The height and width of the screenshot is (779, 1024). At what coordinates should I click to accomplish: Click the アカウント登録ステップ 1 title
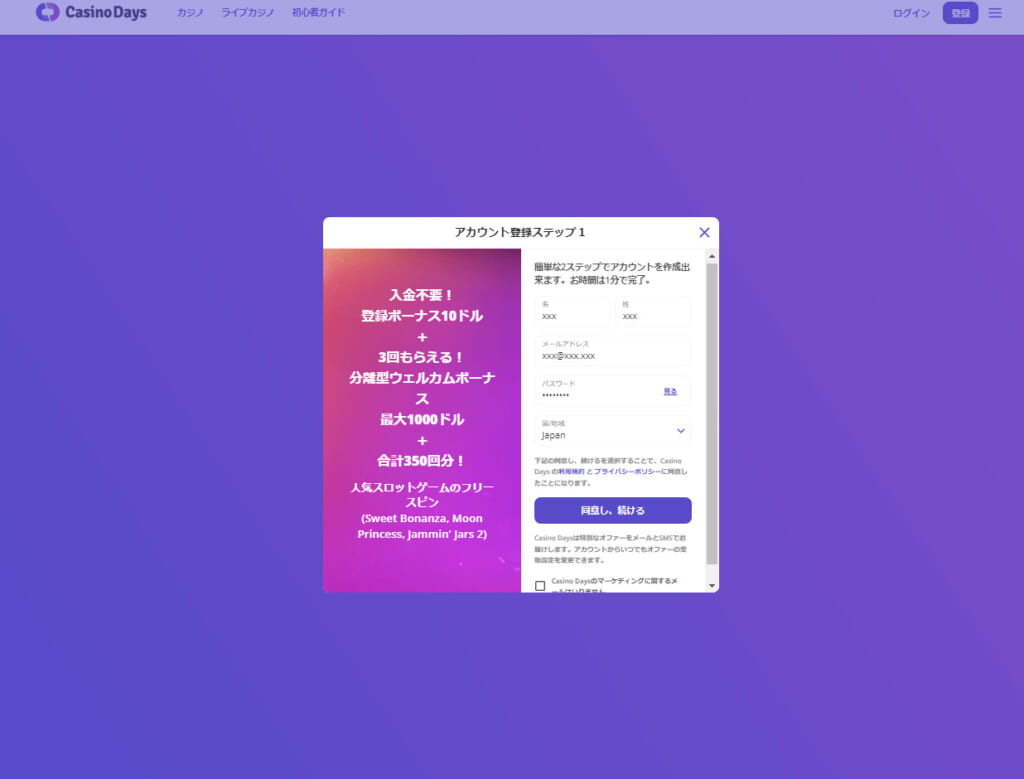click(x=520, y=232)
